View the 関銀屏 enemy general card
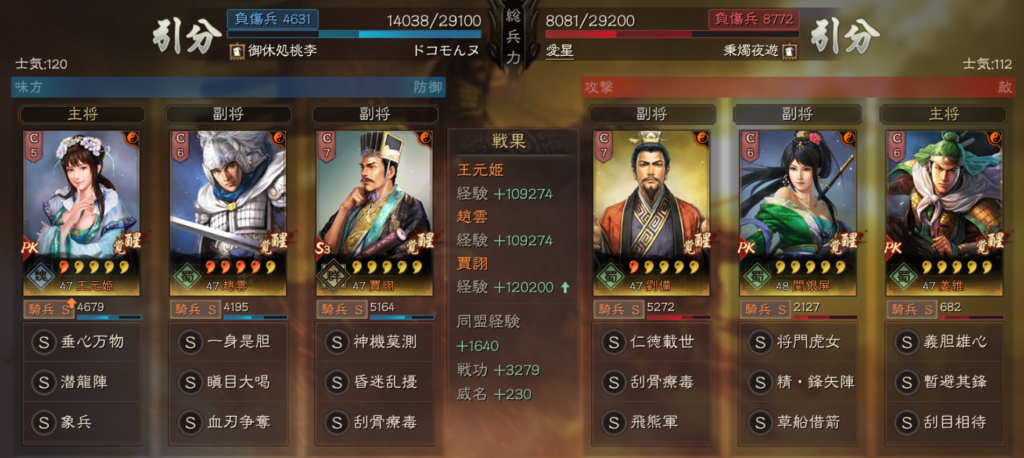This screenshot has height=458, width=1024. pyautogui.click(x=797, y=212)
